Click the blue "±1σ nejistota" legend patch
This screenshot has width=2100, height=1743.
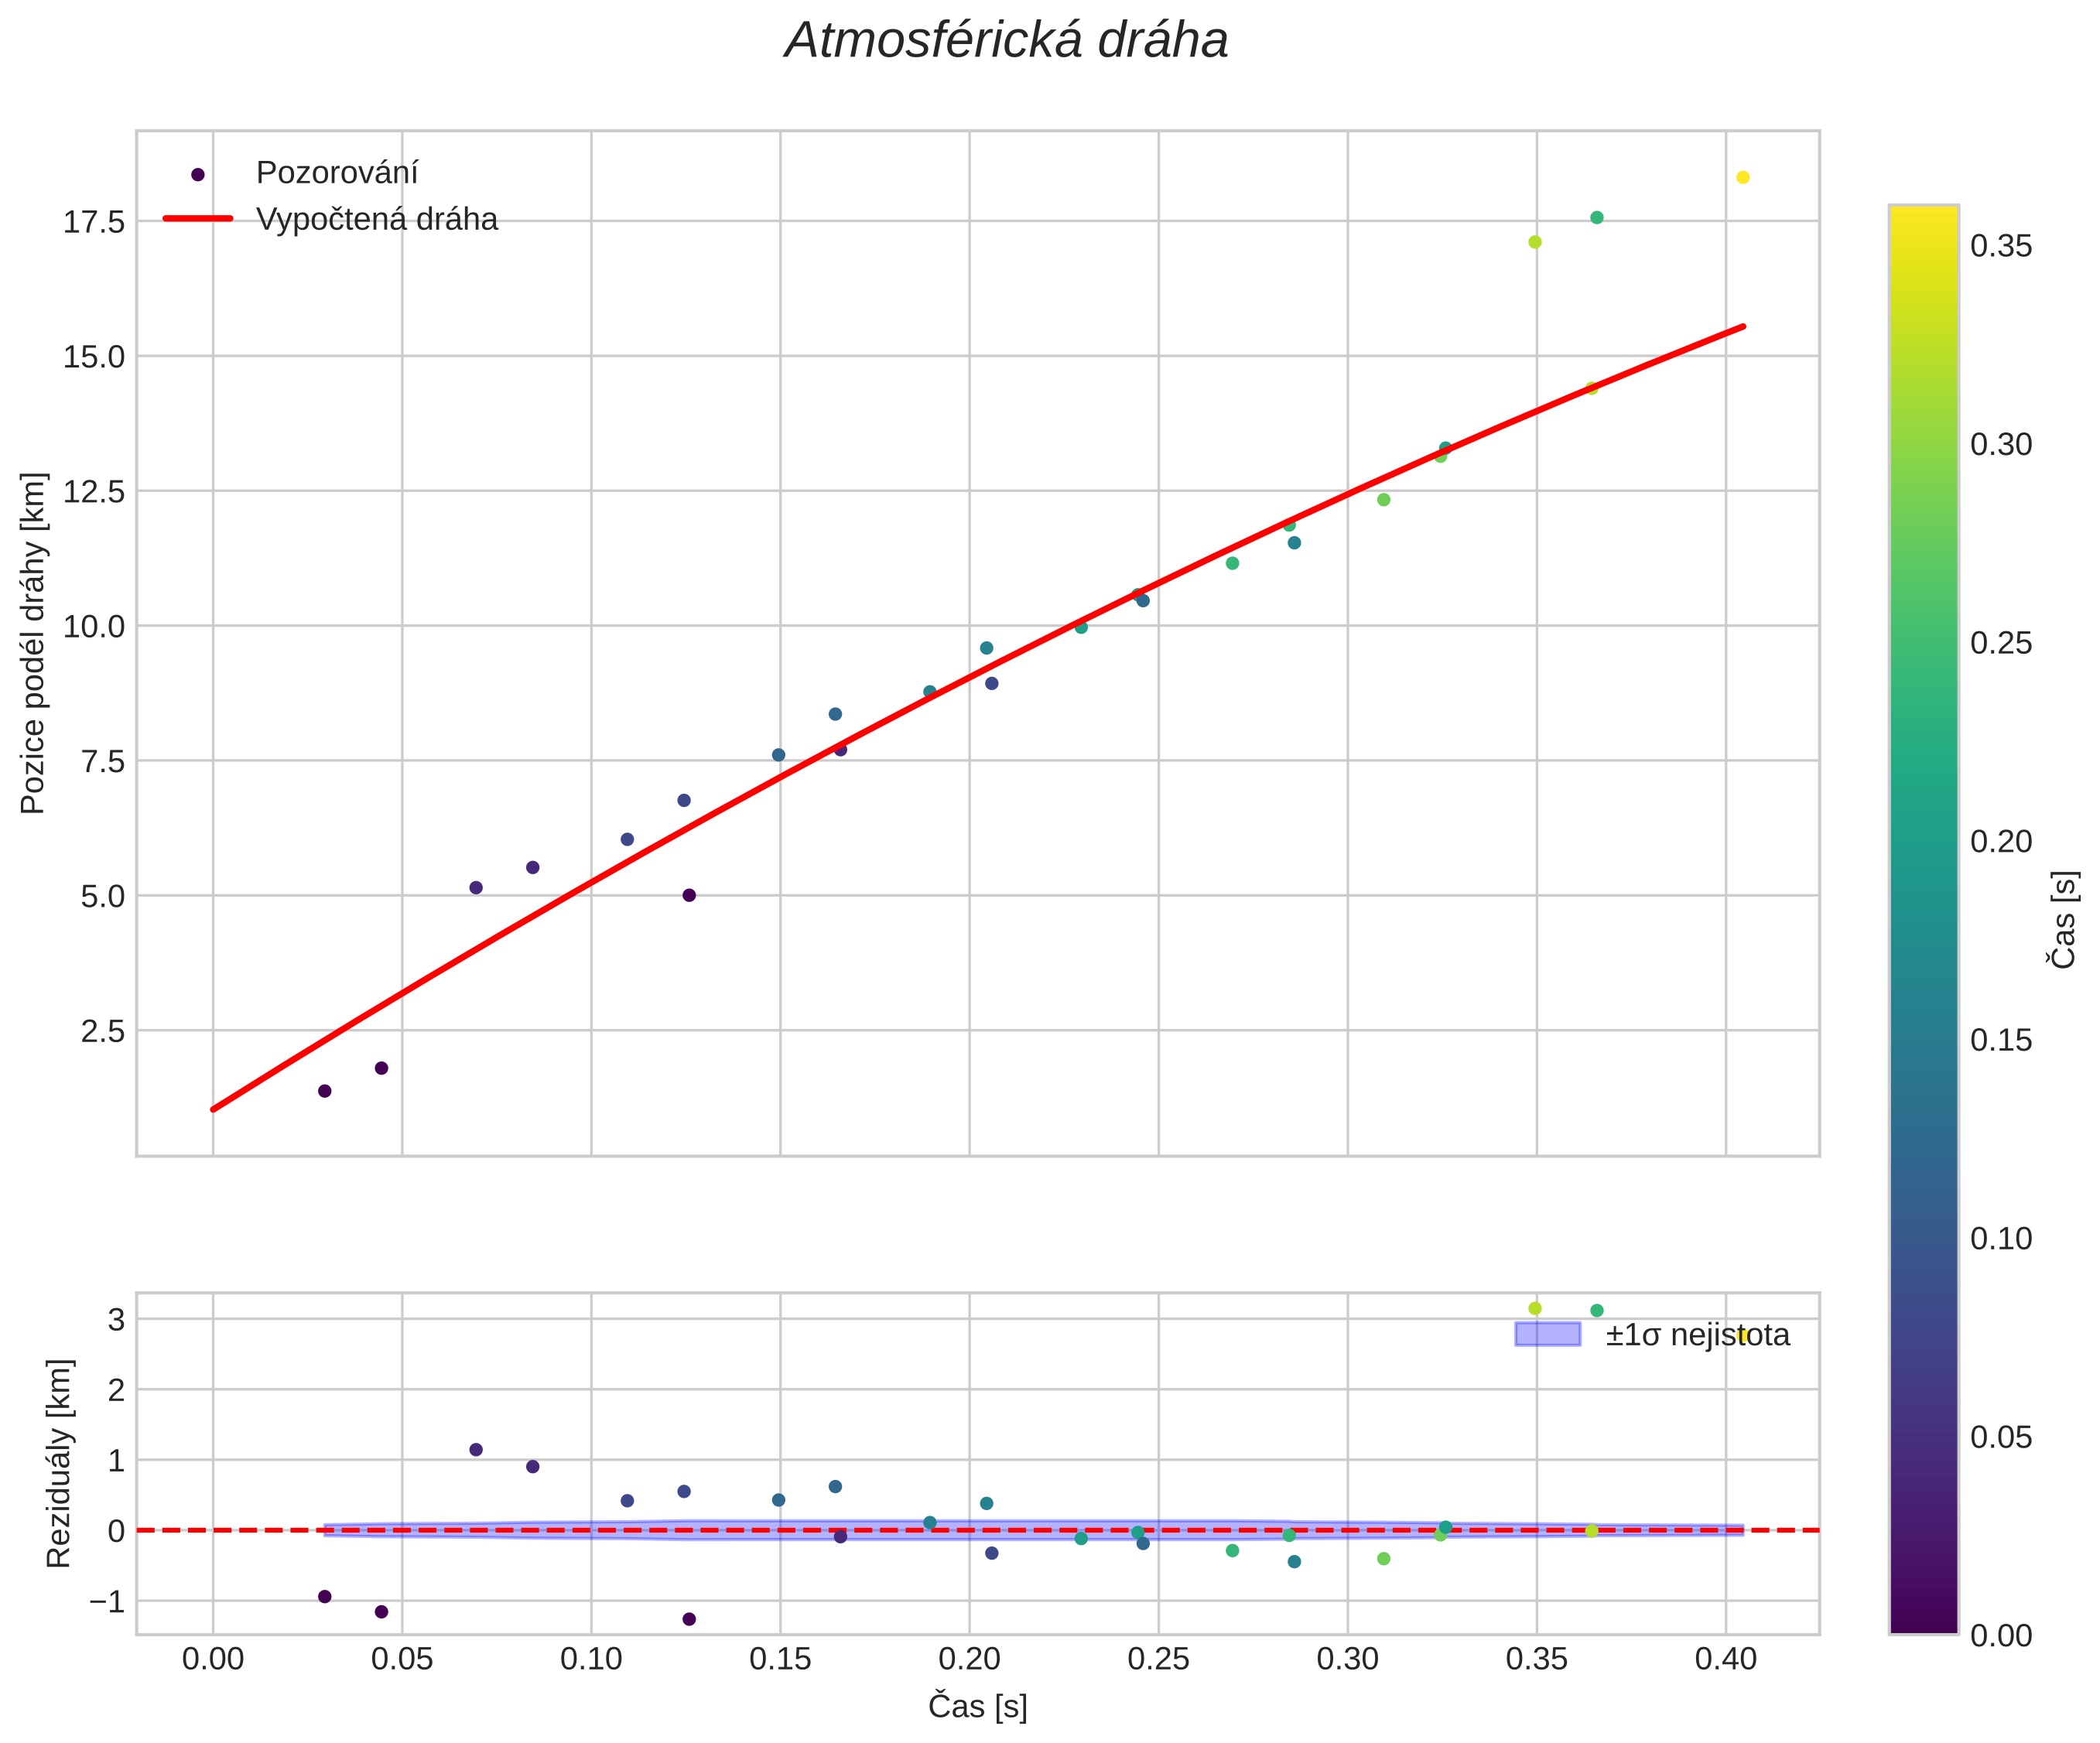click(x=1548, y=1334)
